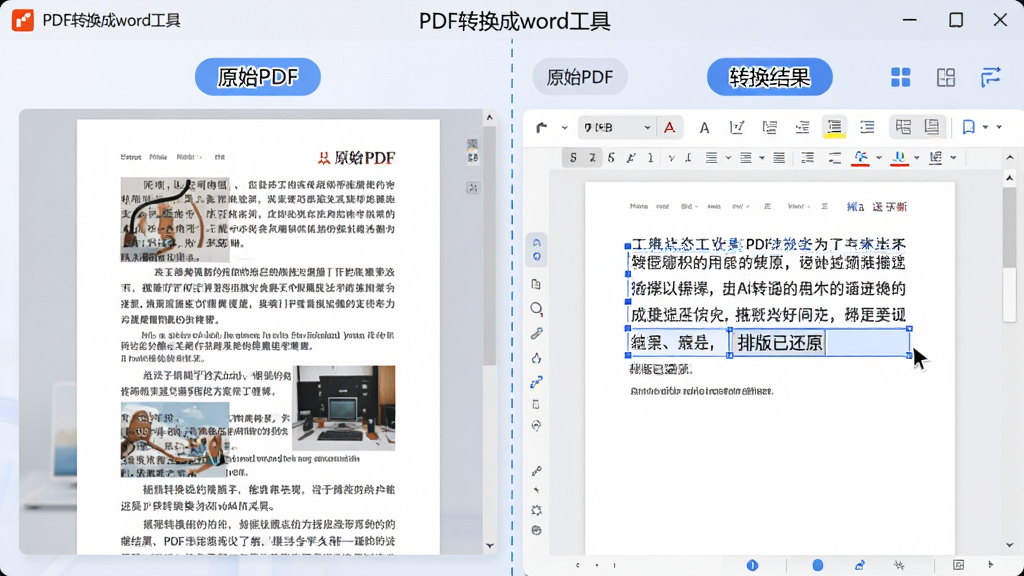This screenshot has width=1024, height=576.
Task: Switch to the blue four-square grid view
Action: (x=901, y=77)
